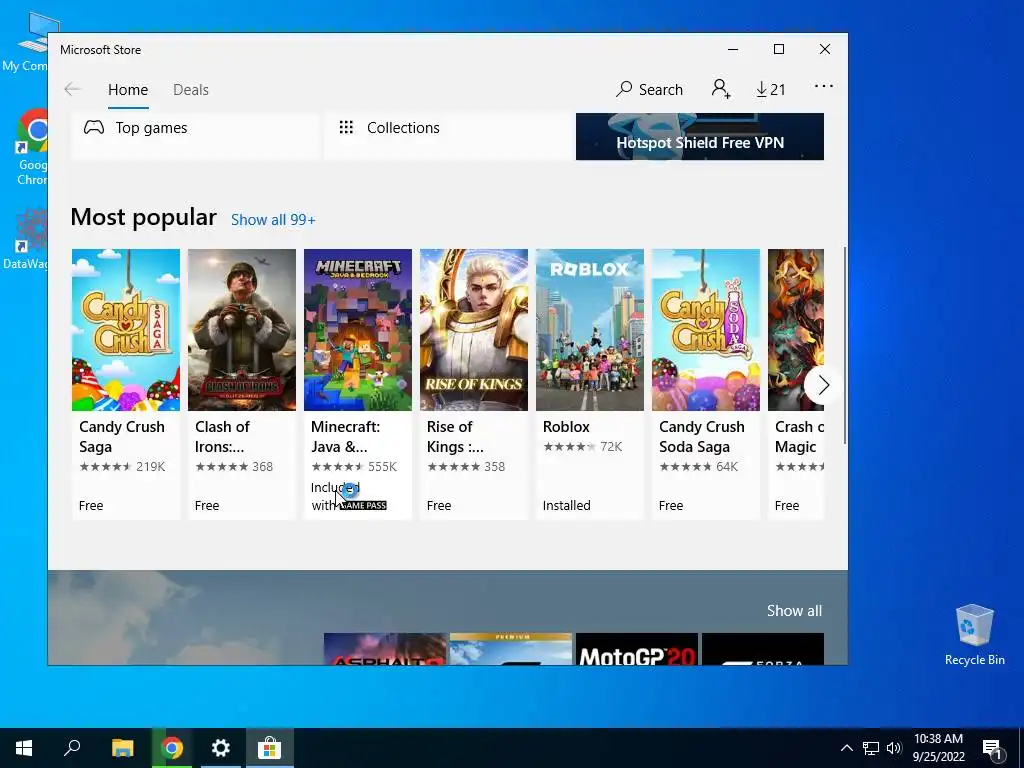1024x768 pixels.
Task: Click the back arrow in Microsoft Store
Action: point(72,89)
